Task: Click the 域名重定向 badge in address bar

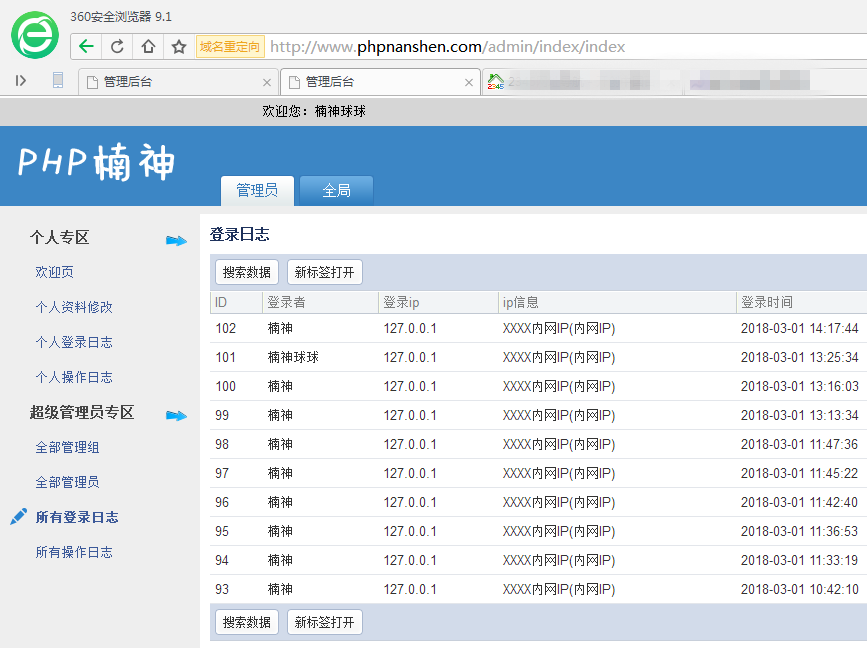Action: [x=230, y=46]
